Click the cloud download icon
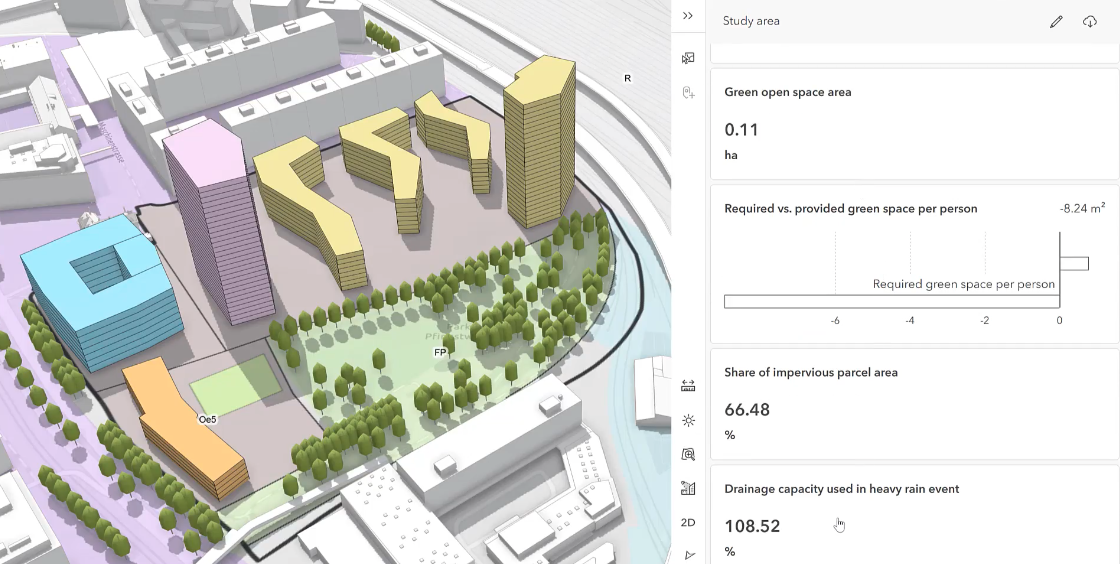This screenshot has height=564, width=1120. tap(1089, 21)
